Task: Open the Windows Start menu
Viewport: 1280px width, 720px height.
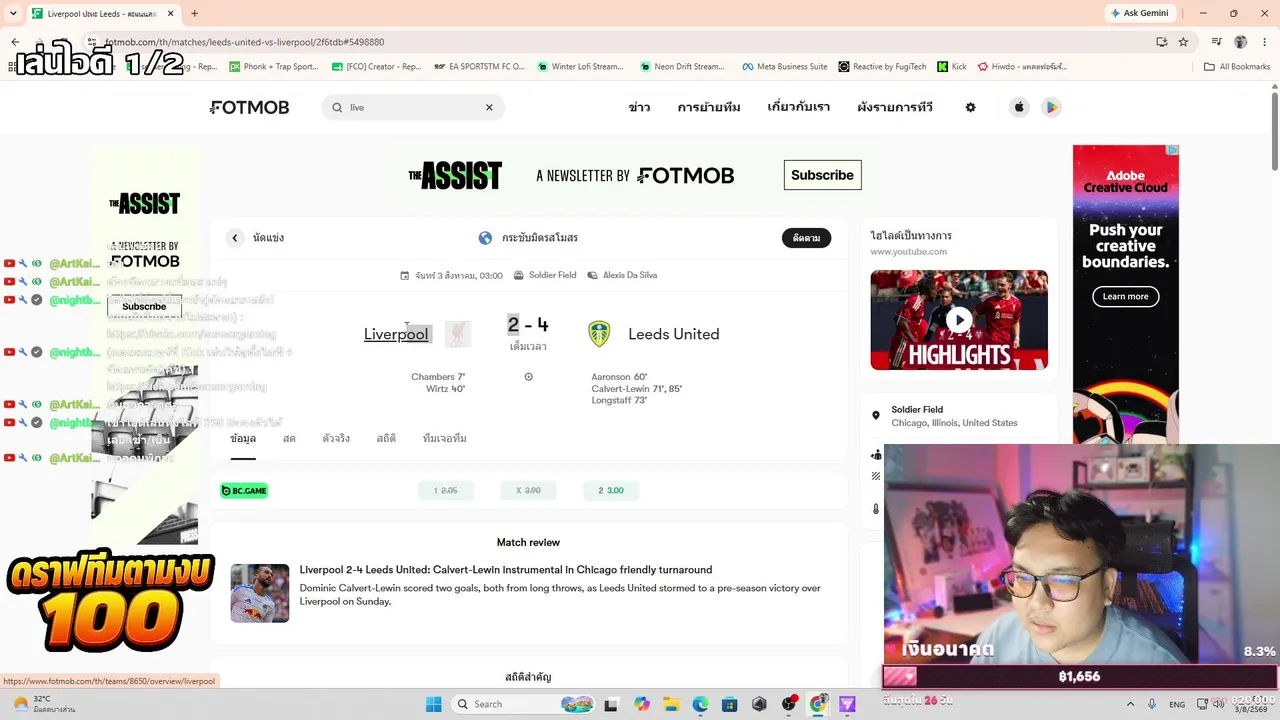Action: point(433,704)
